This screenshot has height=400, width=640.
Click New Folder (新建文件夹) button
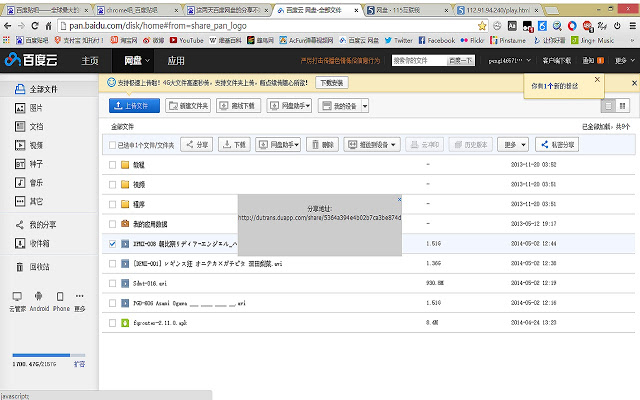tap(188, 106)
